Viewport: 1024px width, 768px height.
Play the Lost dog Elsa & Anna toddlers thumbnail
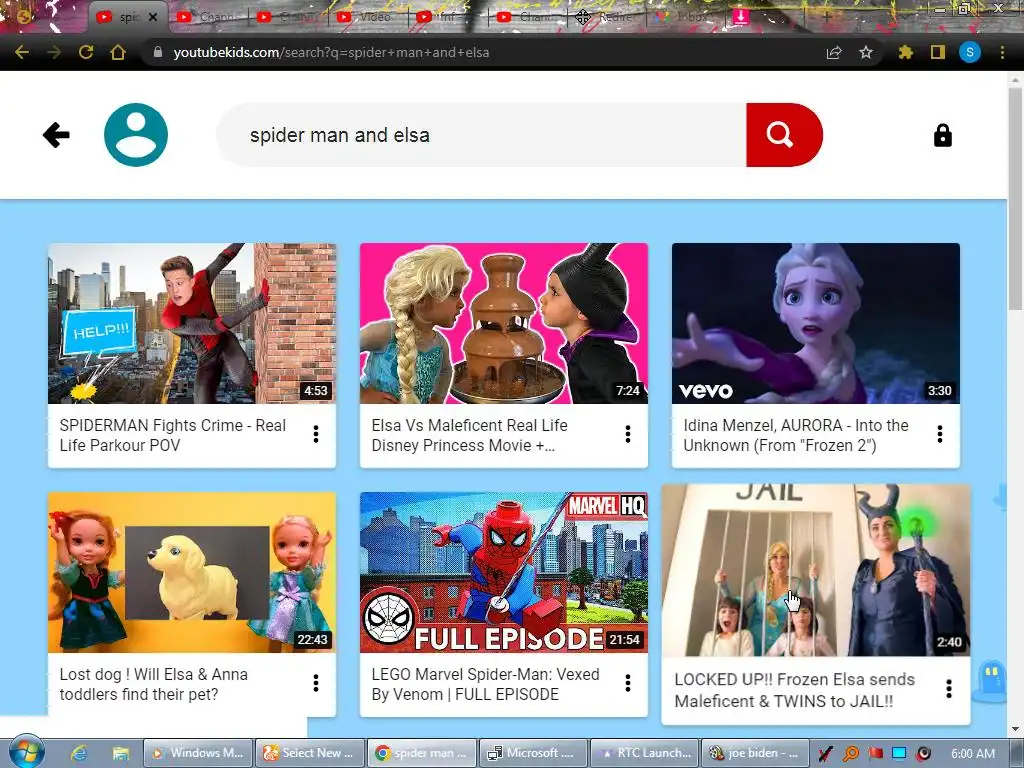tap(192, 573)
